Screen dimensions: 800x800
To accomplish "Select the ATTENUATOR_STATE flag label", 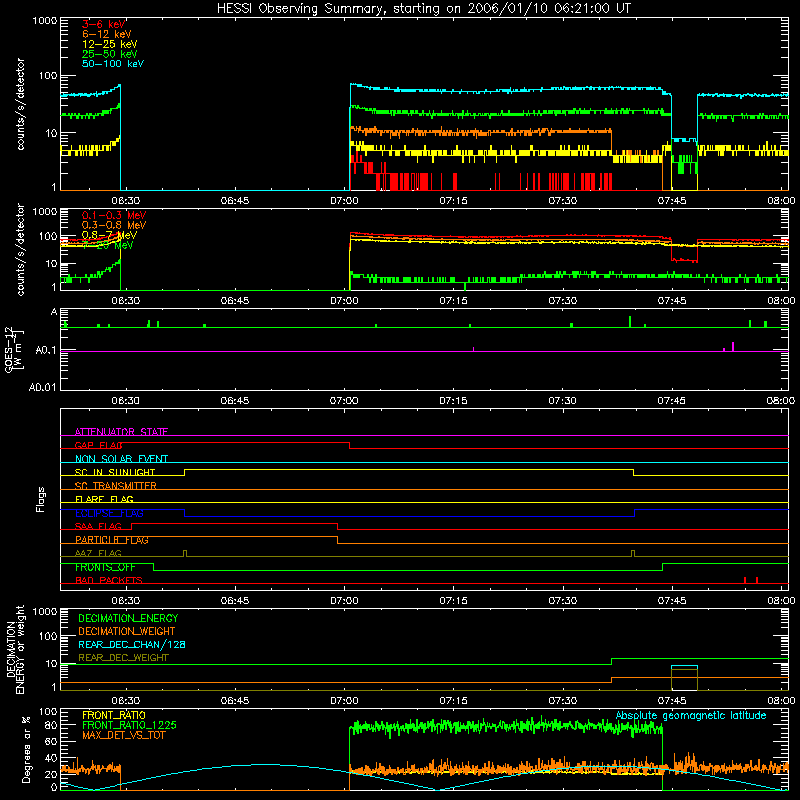I will point(121,432).
